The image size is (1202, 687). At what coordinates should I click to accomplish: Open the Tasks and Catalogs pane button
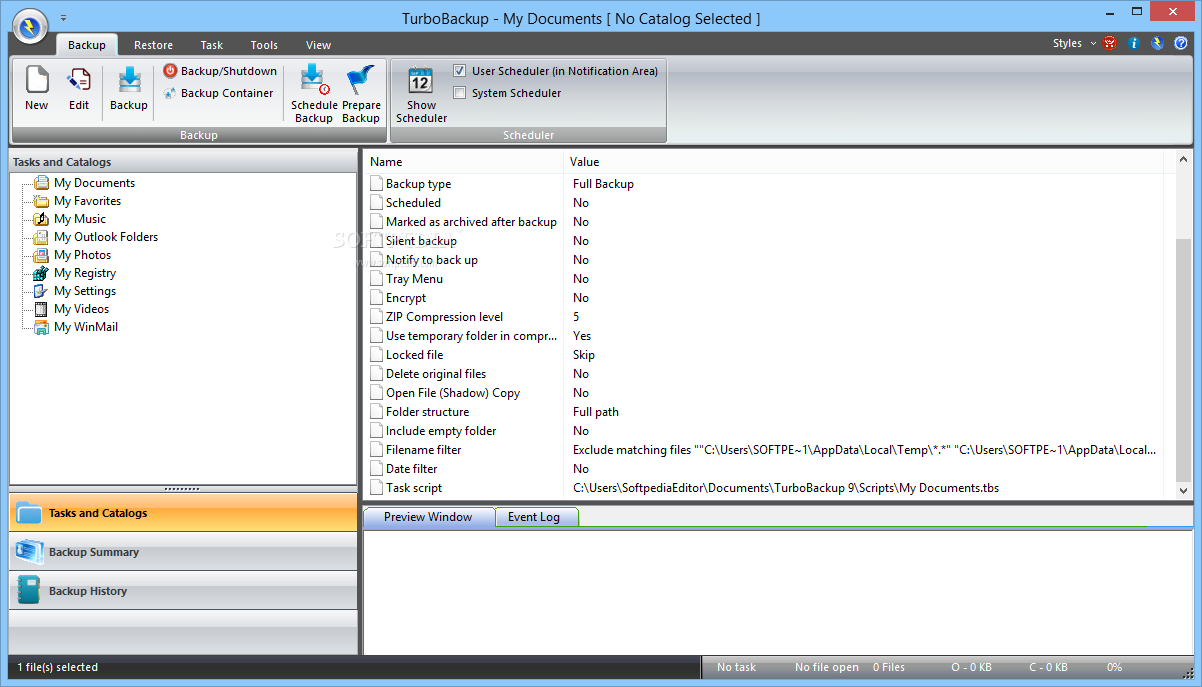click(x=183, y=513)
